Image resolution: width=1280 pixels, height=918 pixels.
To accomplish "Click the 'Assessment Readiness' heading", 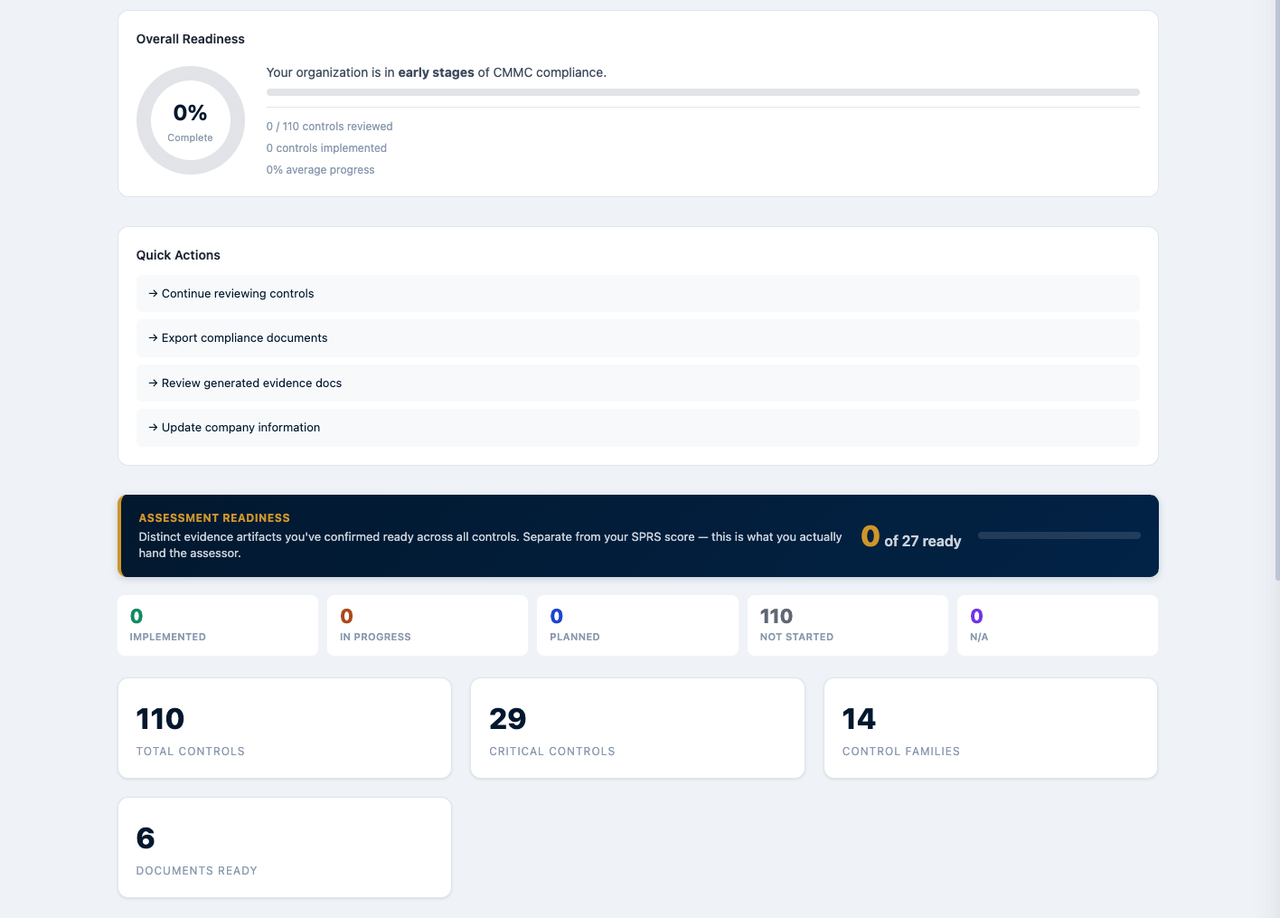I will click(214, 518).
